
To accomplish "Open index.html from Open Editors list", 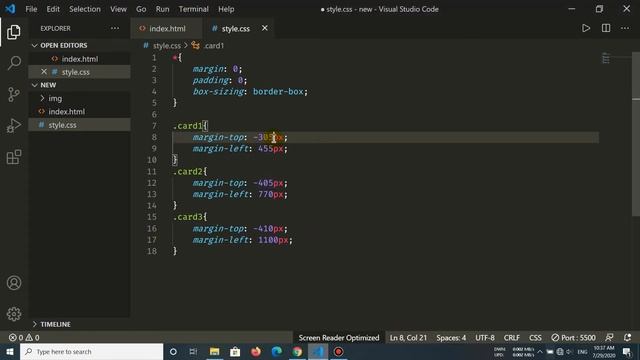I will click(x=80, y=59).
